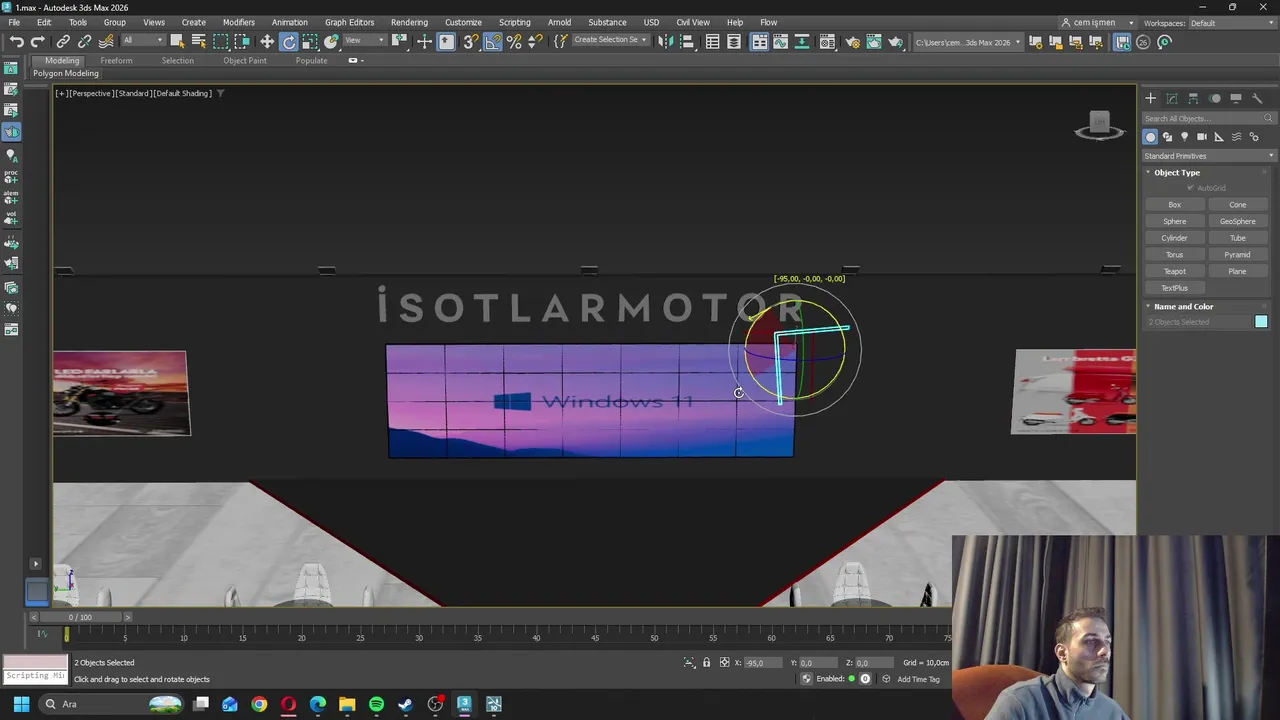Activate the Select and Rotate tool

(x=289, y=41)
